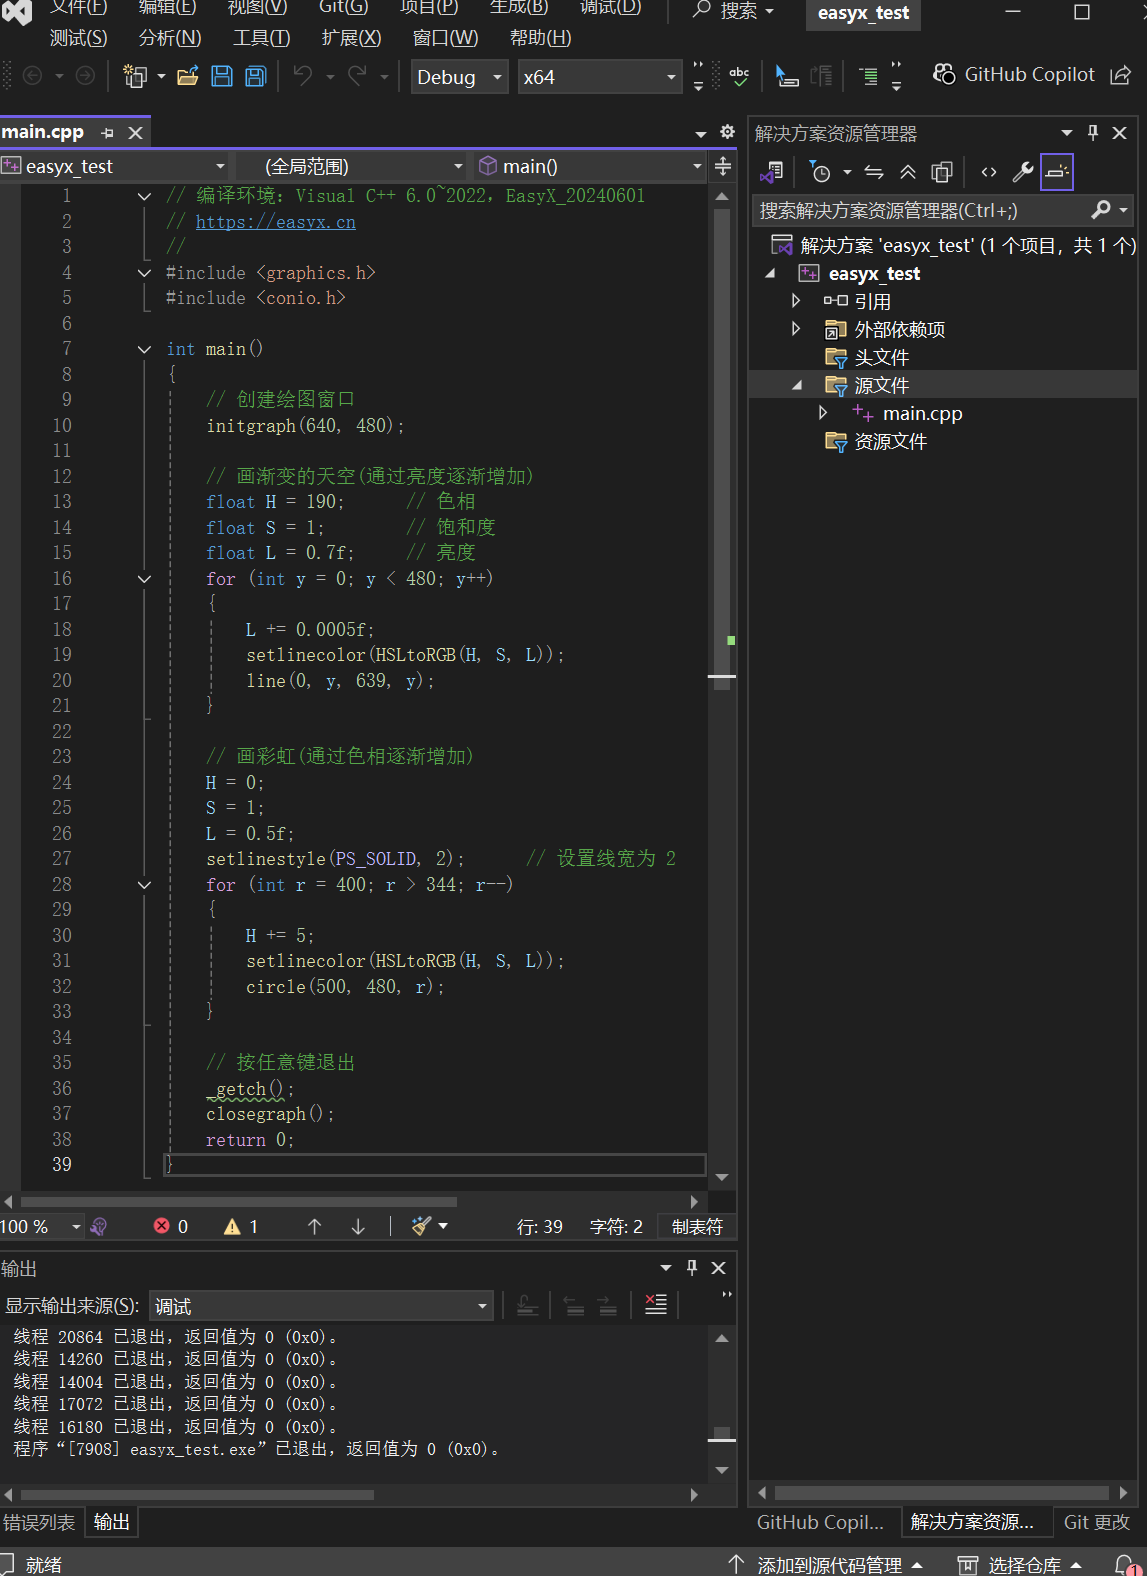The image size is (1147, 1576).
Task: Toggle the preview selected items button
Action: (1056, 172)
